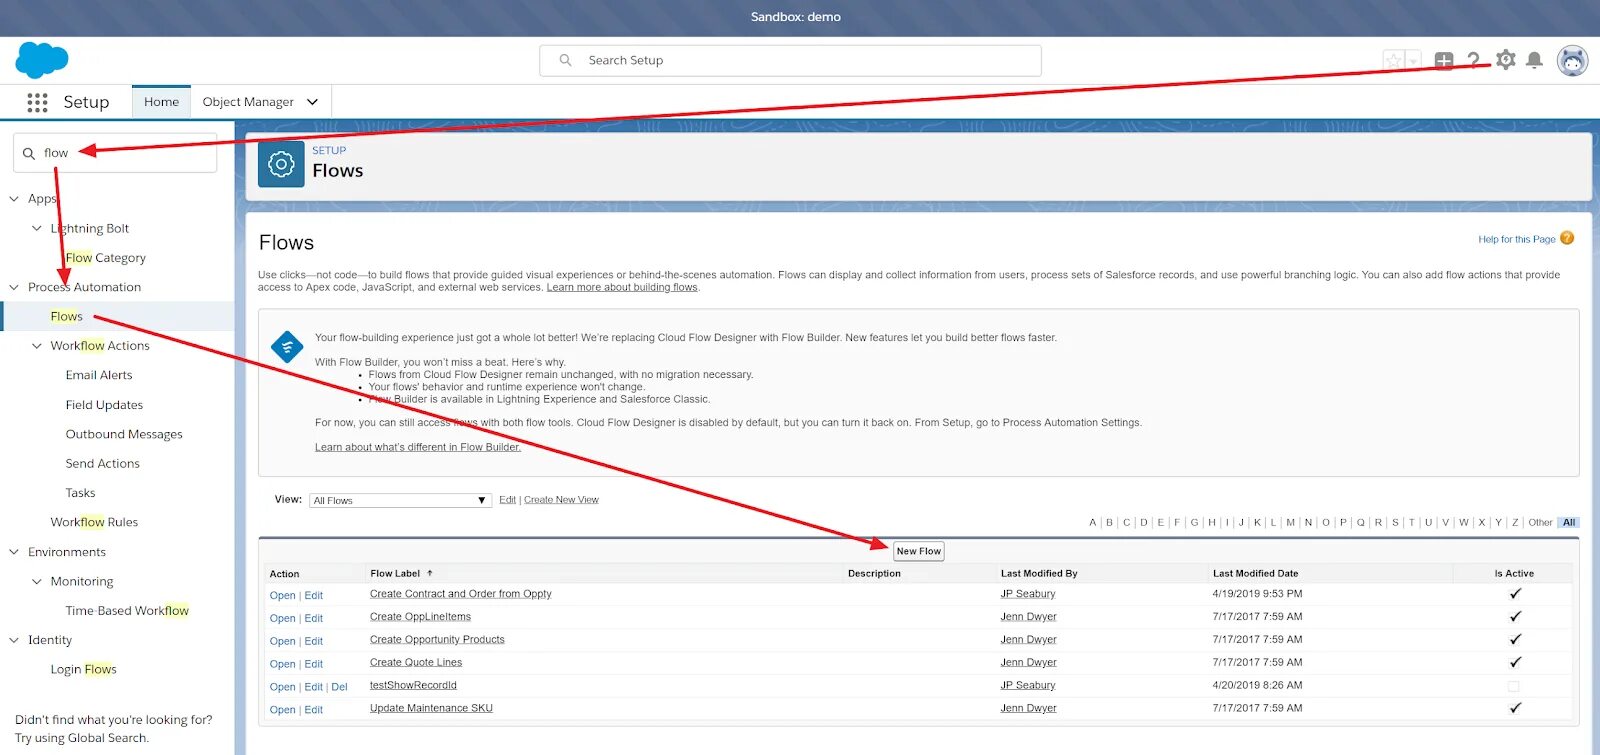The image size is (1600, 755).
Task: Select the All alphabet filter
Action: pos(1569,522)
